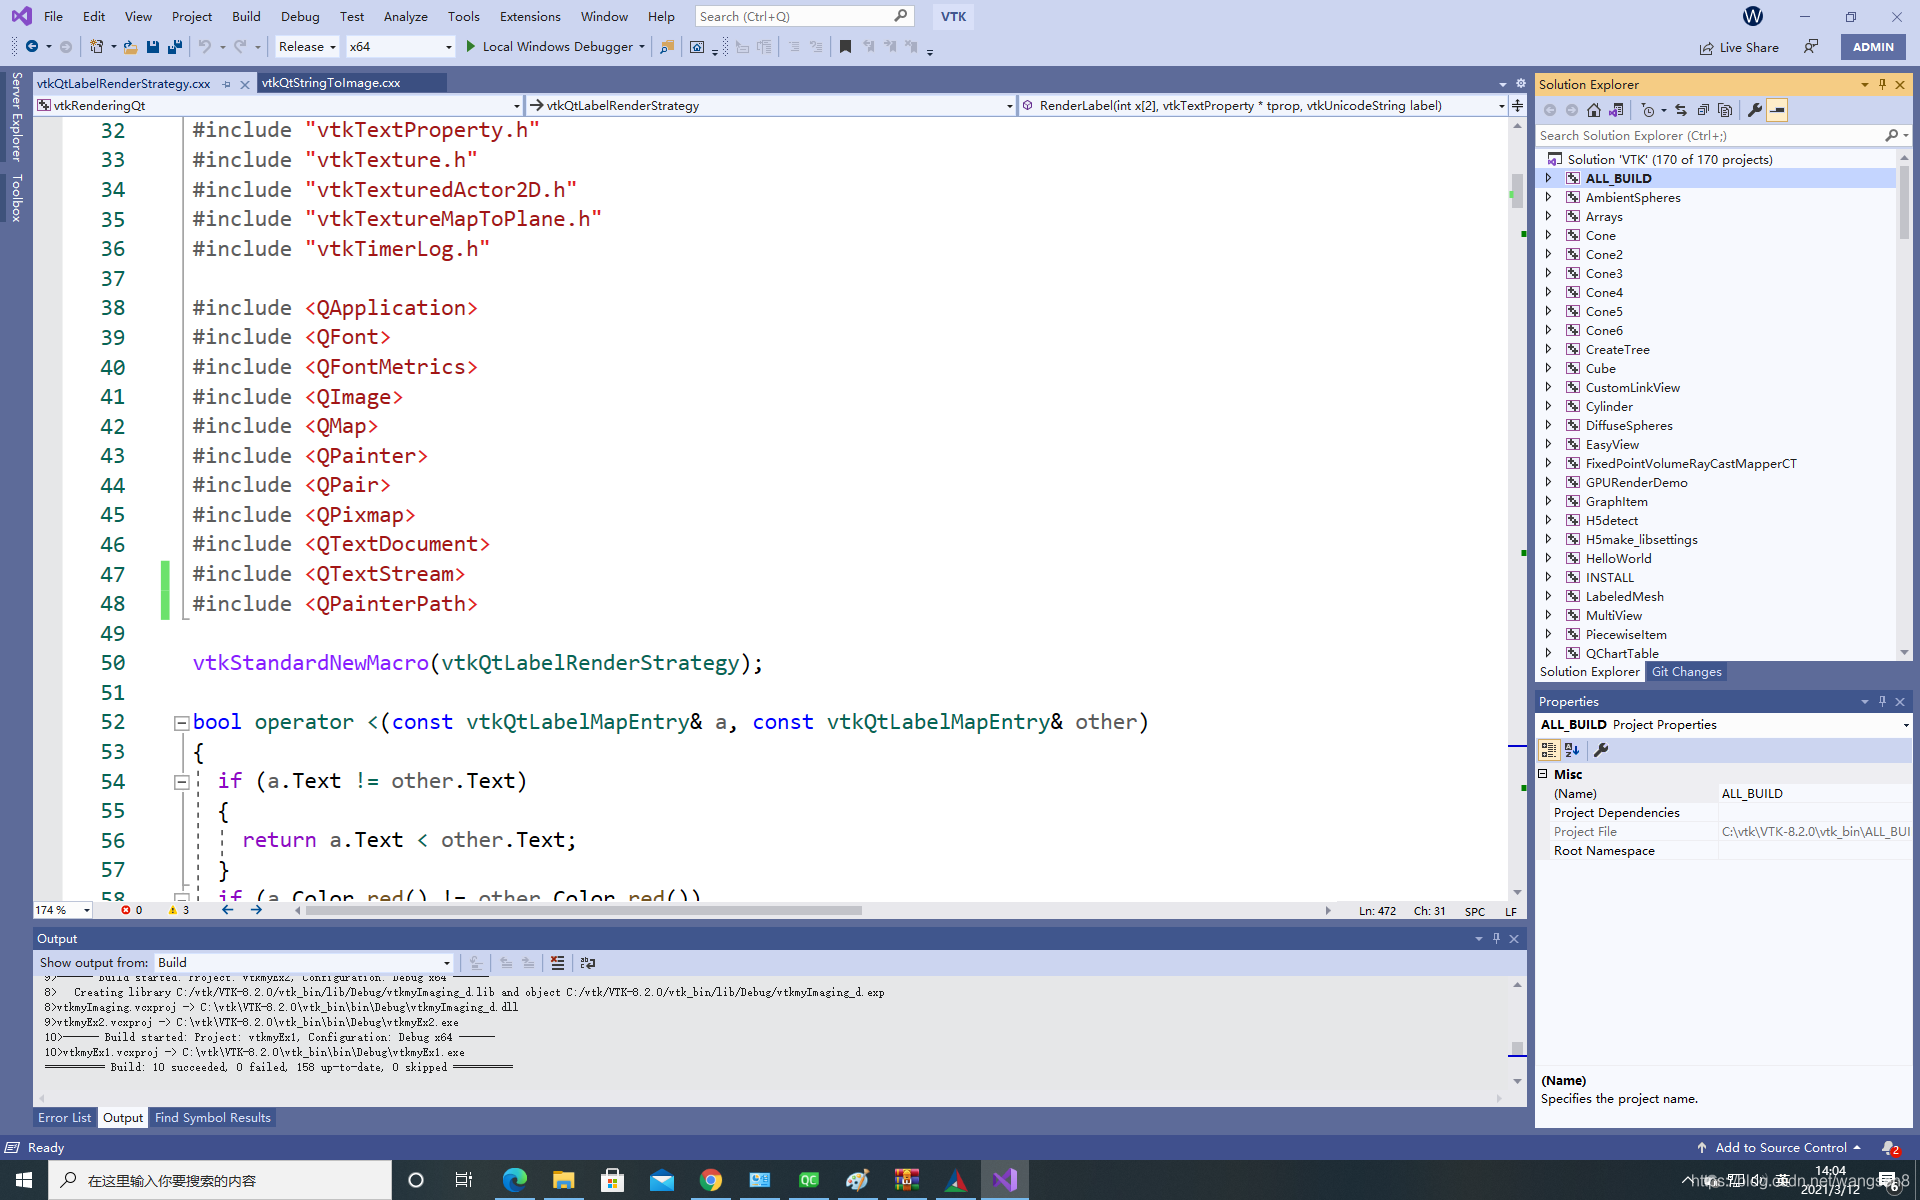Viewport: 1920px width, 1200px height.
Task: Switch to Git Changes tab
Action: [x=1686, y=672]
